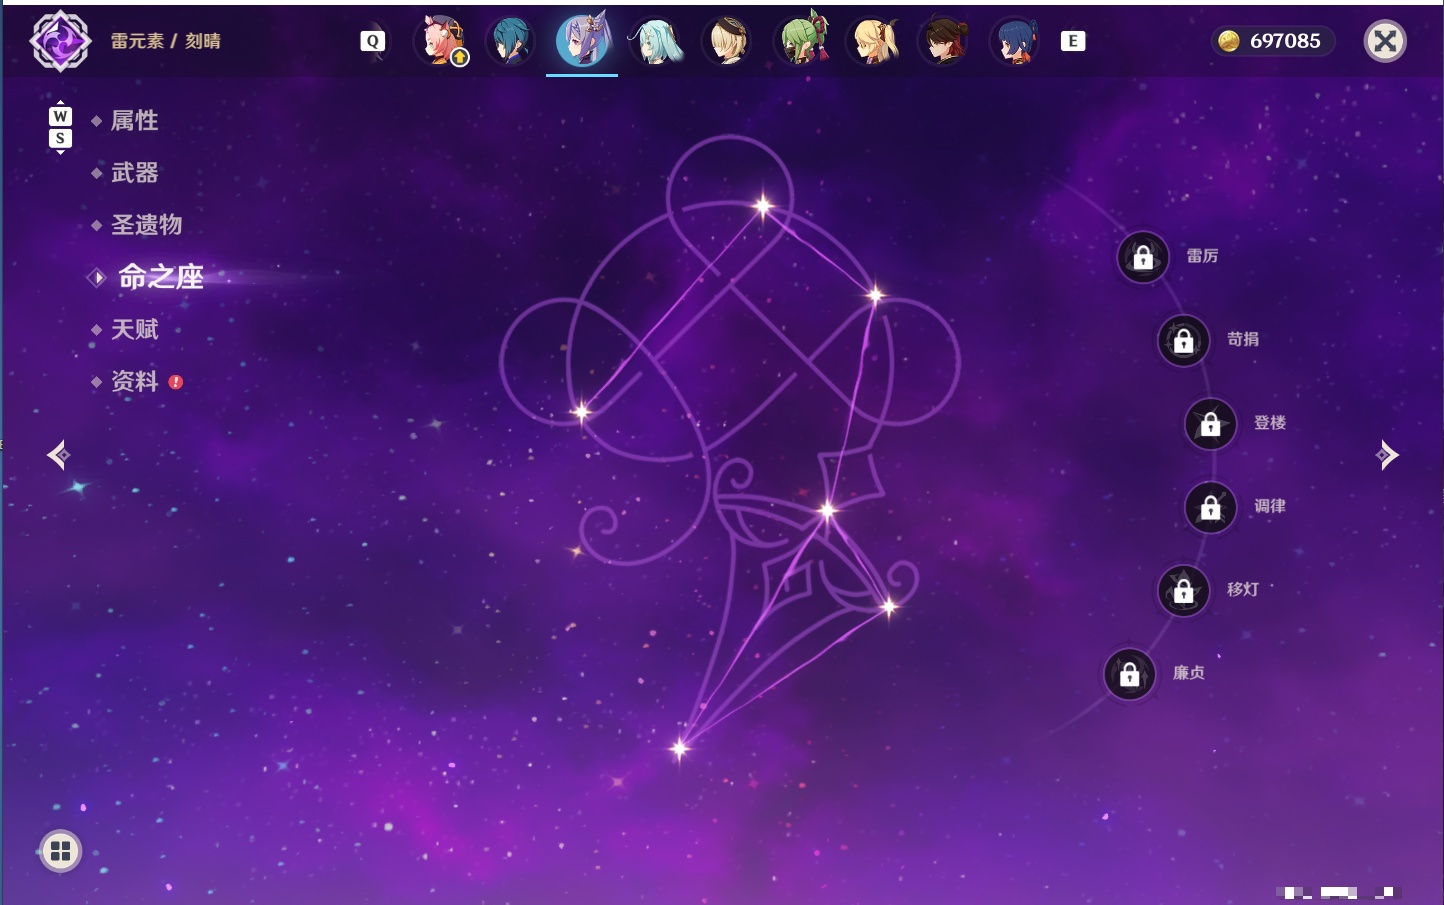
Task: Open the 圣遗物 artifacts menu
Action: coord(146,225)
